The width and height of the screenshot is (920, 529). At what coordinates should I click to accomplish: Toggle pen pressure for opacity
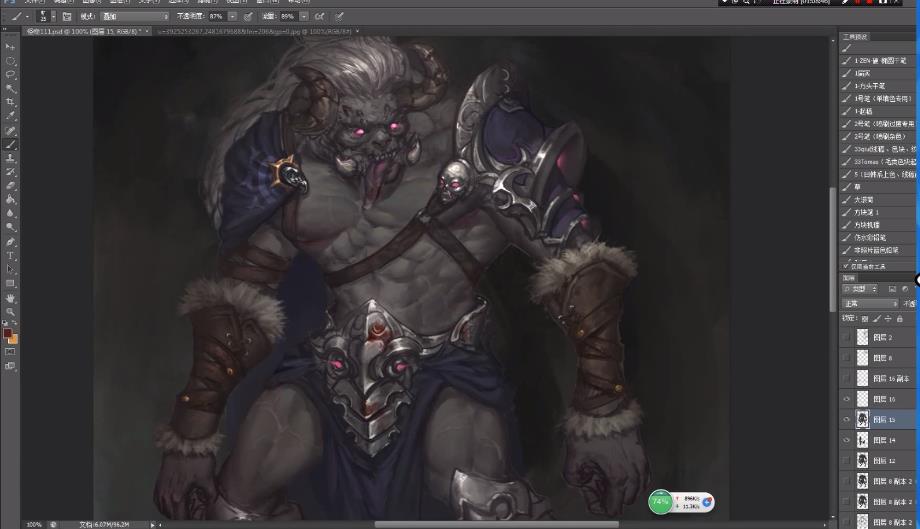(x=248, y=16)
